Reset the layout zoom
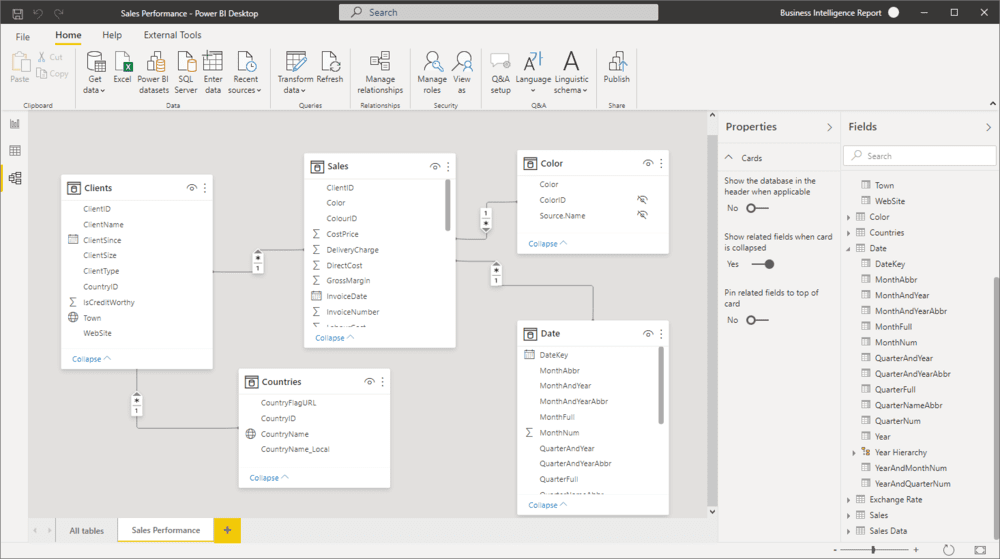Screen dimensions: 1000x559 coord(948,549)
